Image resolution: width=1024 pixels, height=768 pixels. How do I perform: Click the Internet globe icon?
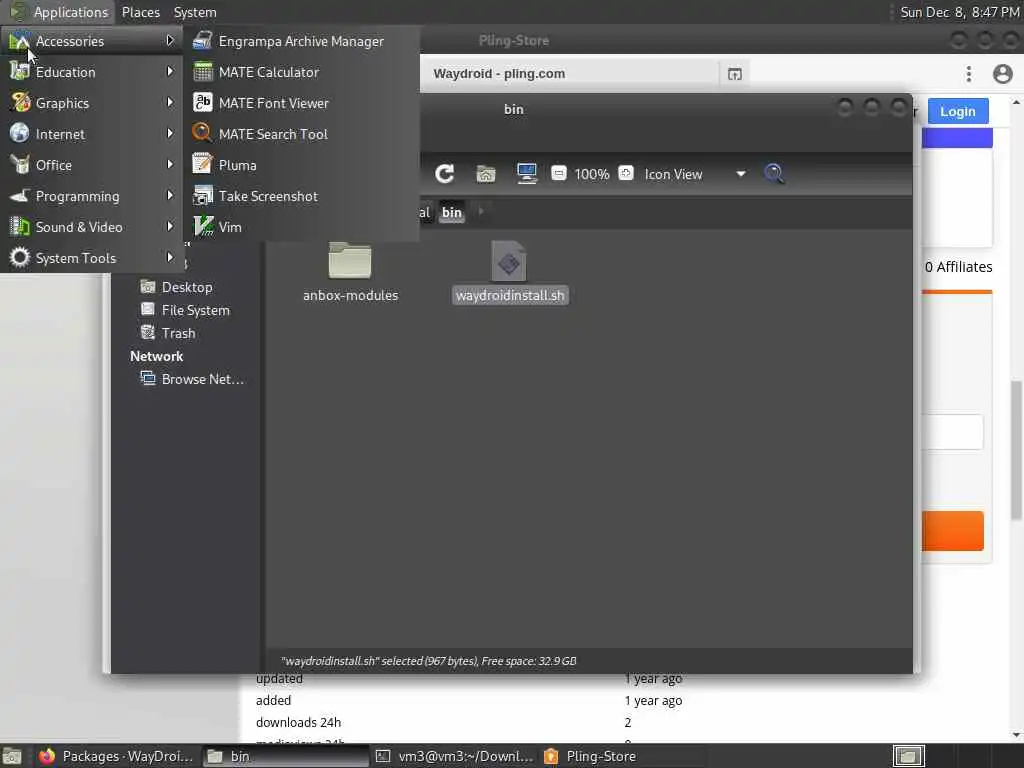20,133
